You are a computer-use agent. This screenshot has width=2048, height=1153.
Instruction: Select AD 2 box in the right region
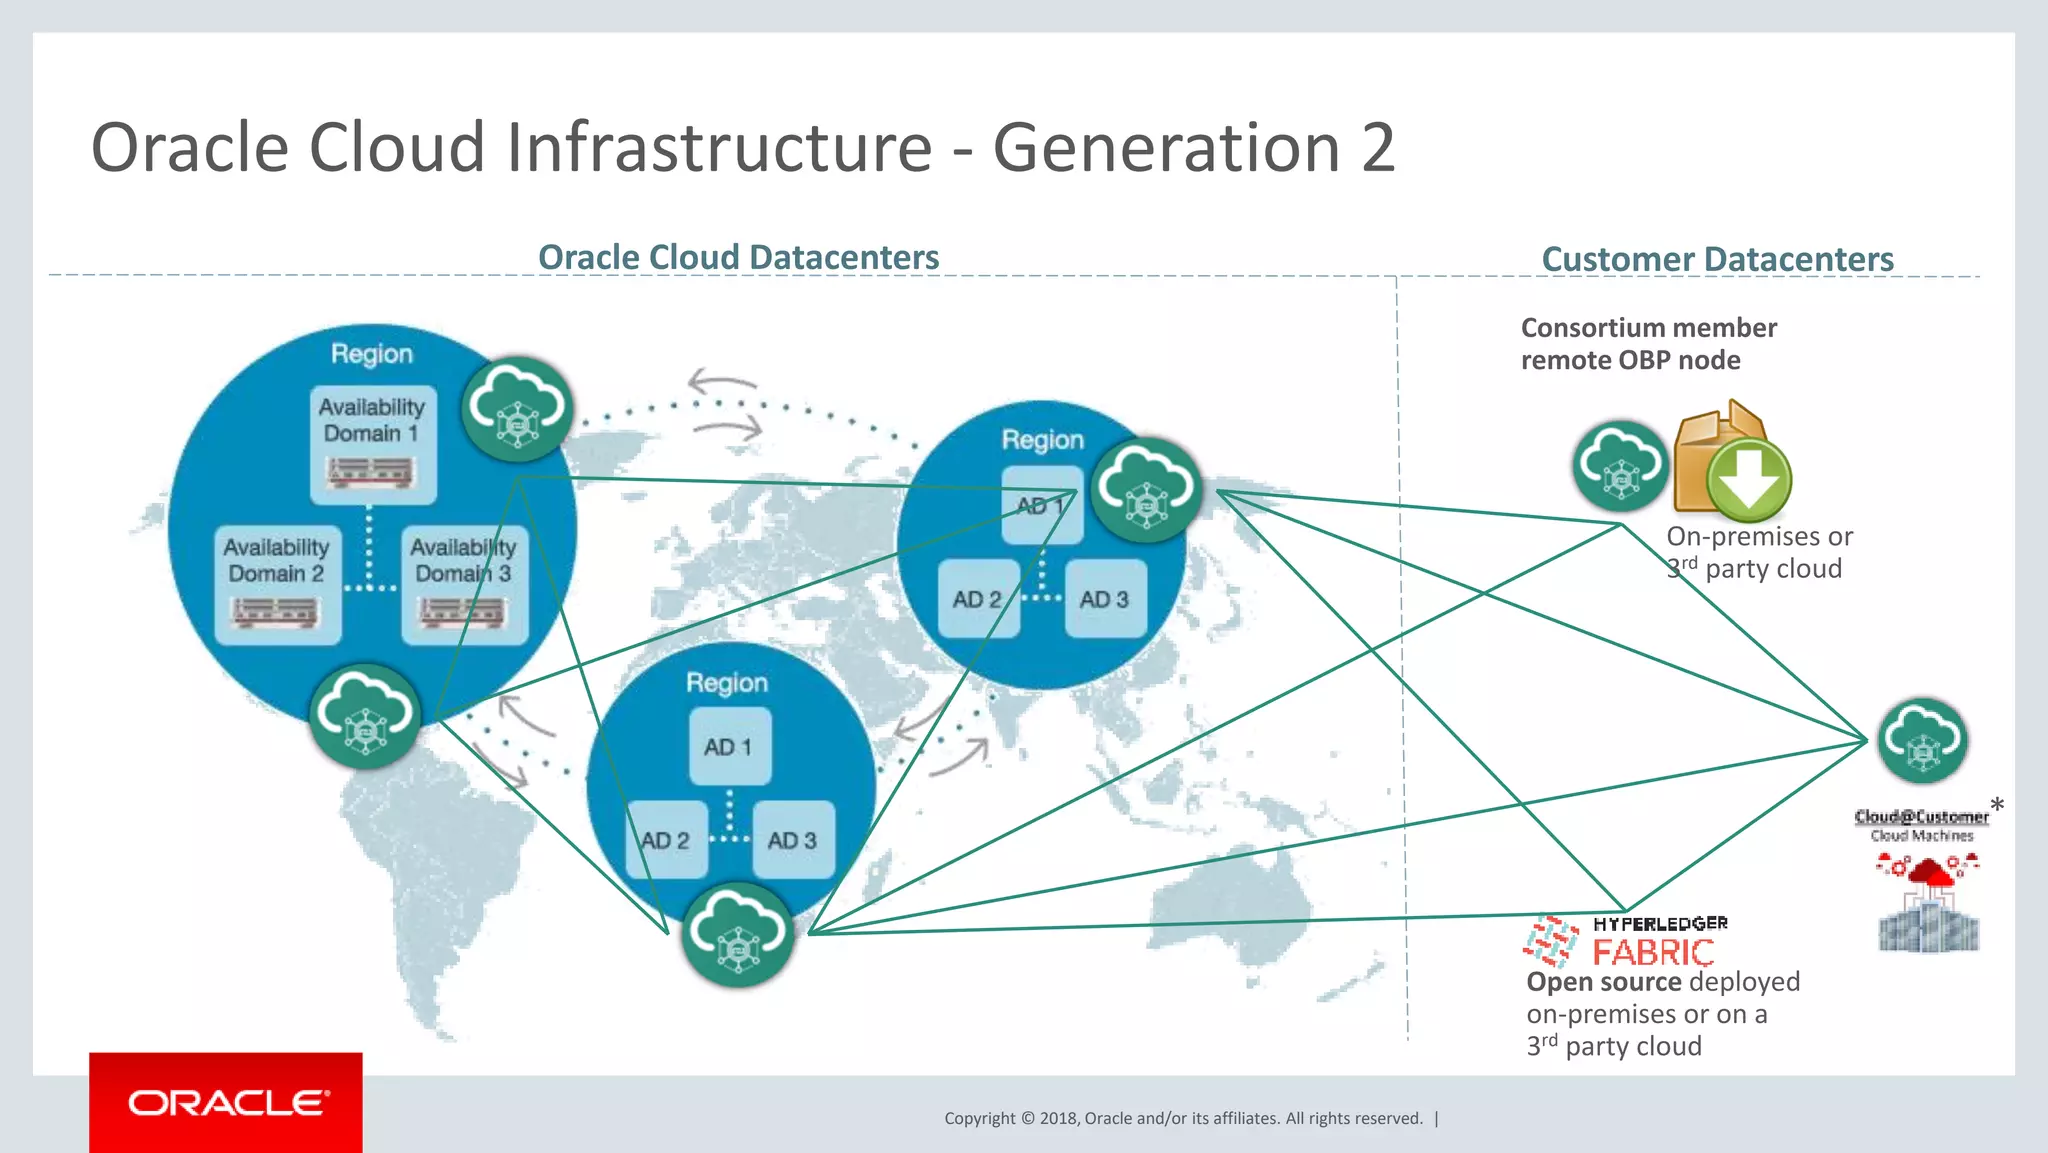pos(979,599)
